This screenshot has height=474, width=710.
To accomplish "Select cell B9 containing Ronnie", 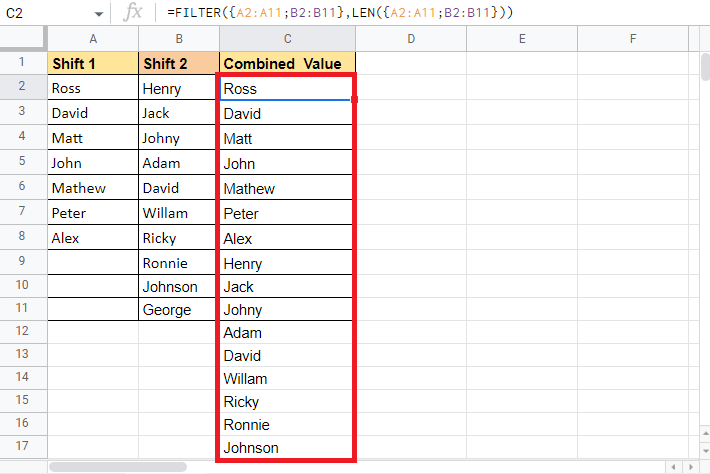I will coord(179,262).
